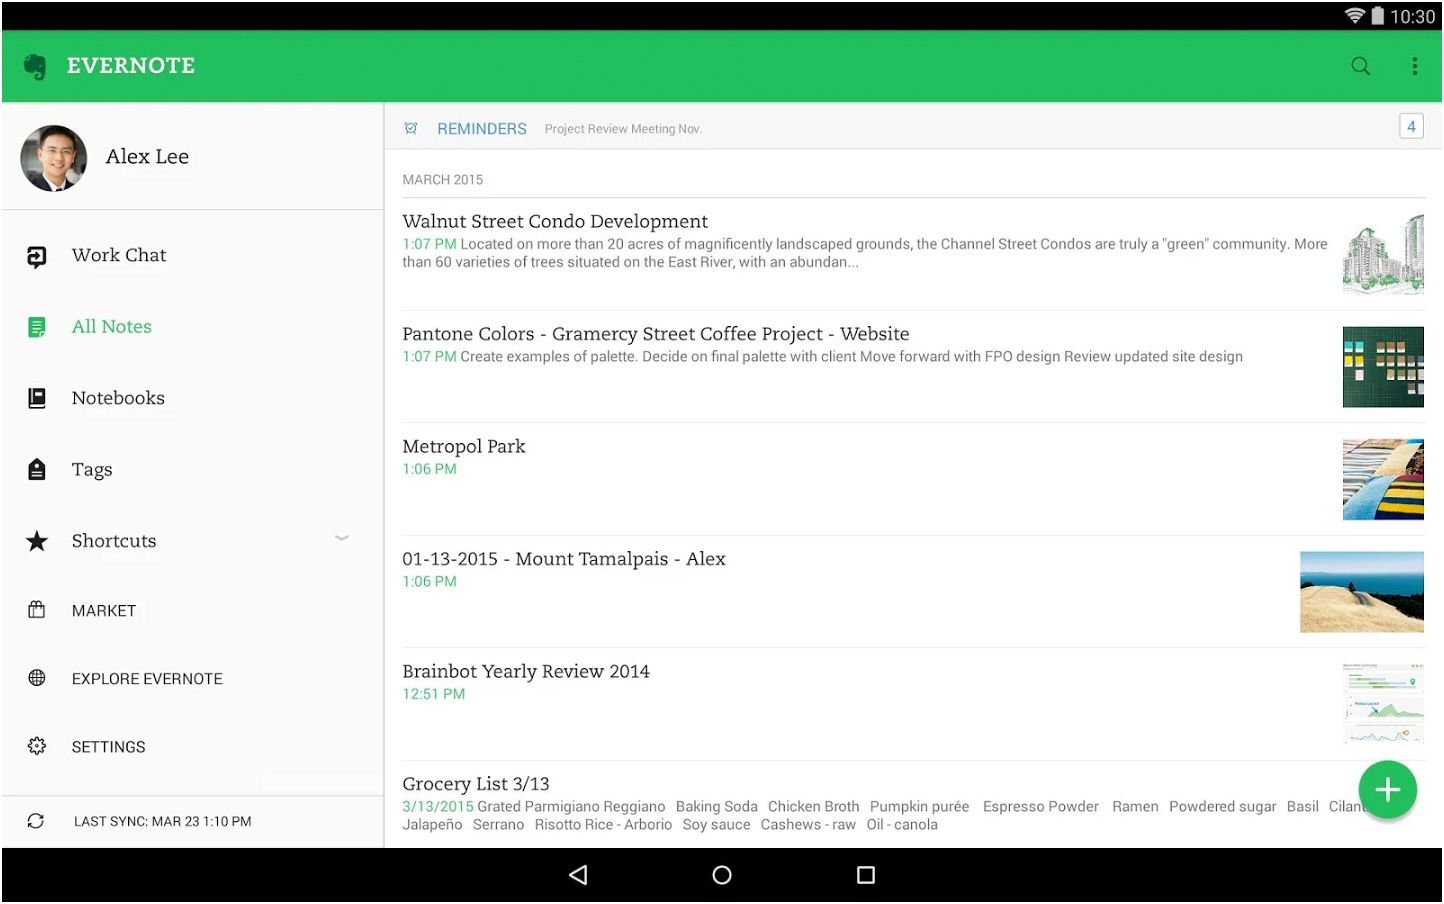Open search with the magnifier icon
Screen dimensions: 1444x904
(1360, 66)
